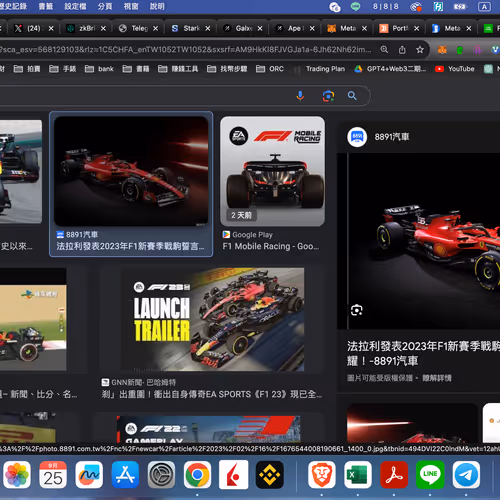Open Interactive Brokers red icon in Dock
This screenshot has height=500, width=500.
[234, 475]
